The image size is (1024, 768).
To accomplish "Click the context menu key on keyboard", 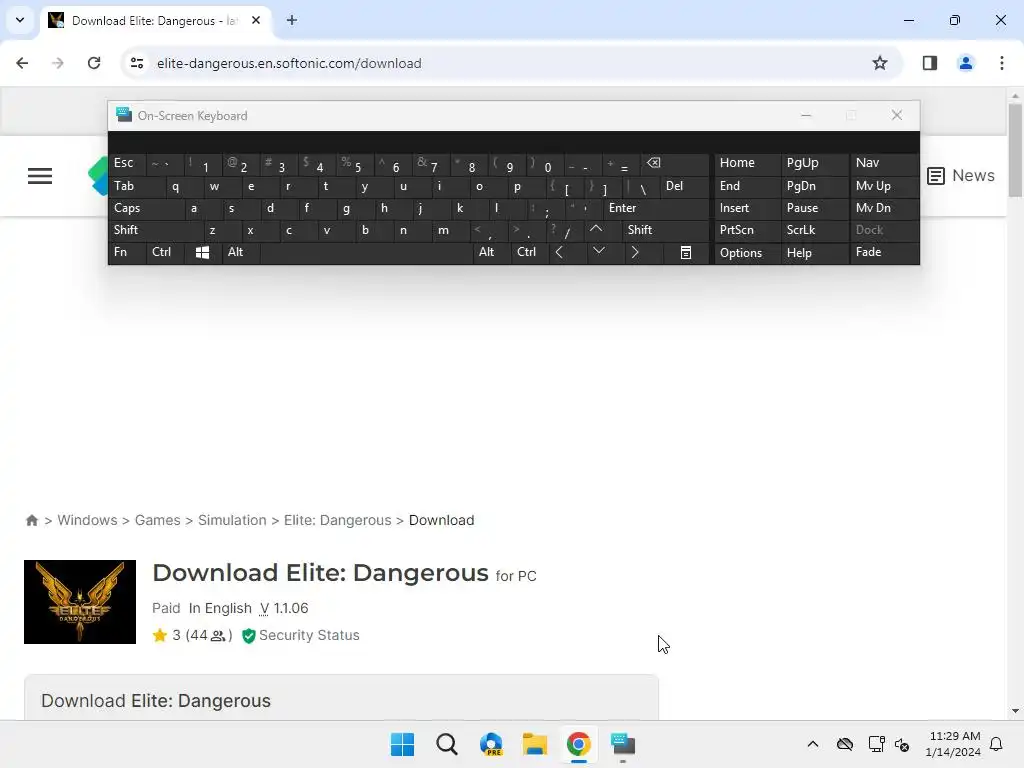I will (x=686, y=253).
